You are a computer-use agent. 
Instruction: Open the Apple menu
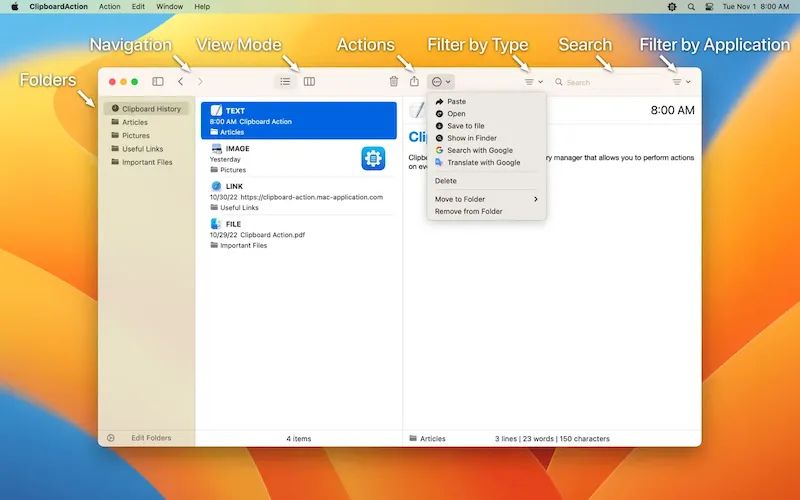point(15,7)
